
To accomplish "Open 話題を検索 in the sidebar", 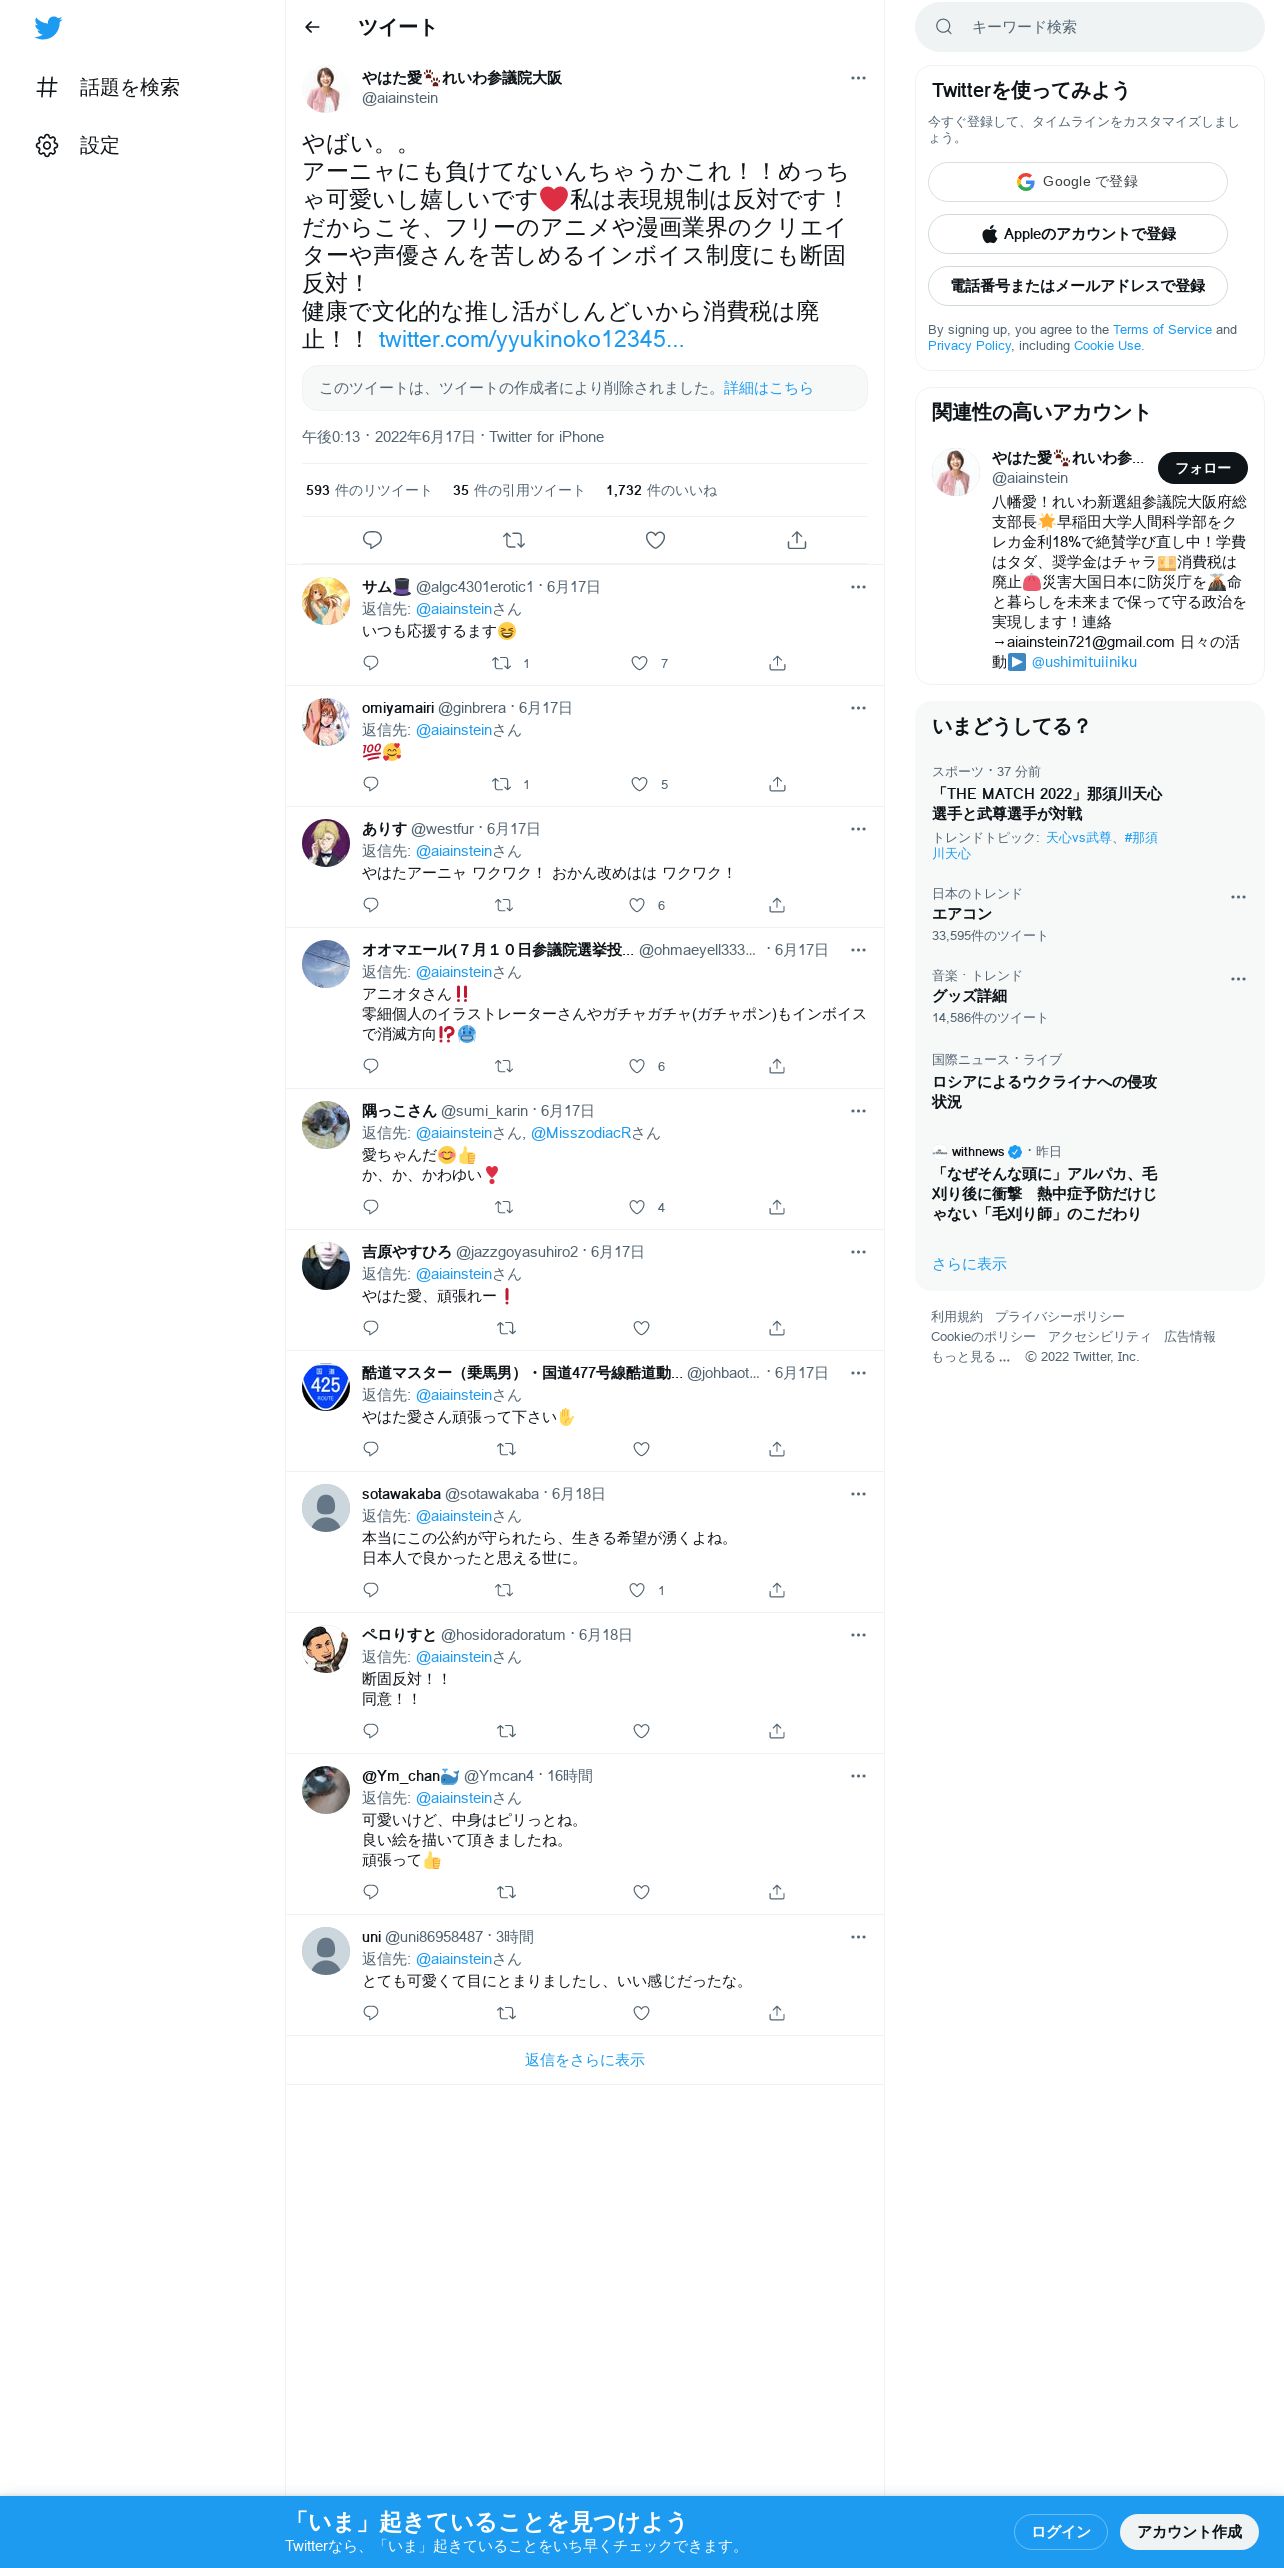I will click(x=108, y=87).
